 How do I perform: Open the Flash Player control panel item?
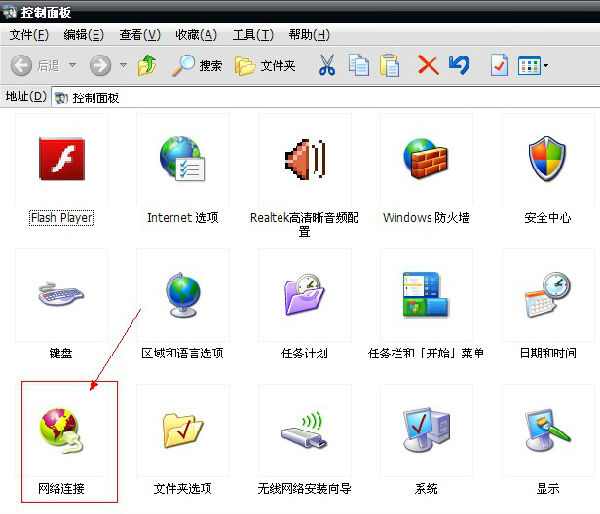62,158
